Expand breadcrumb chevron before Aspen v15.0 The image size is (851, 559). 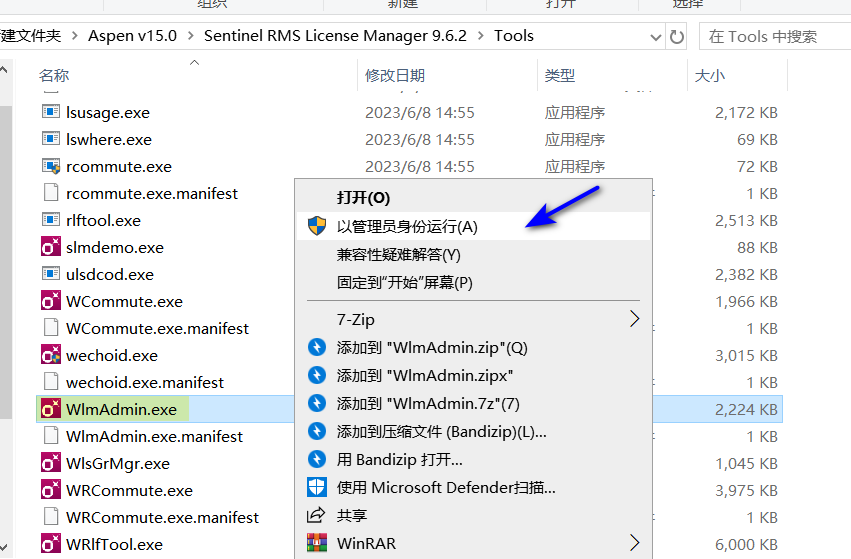pos(74,36)
